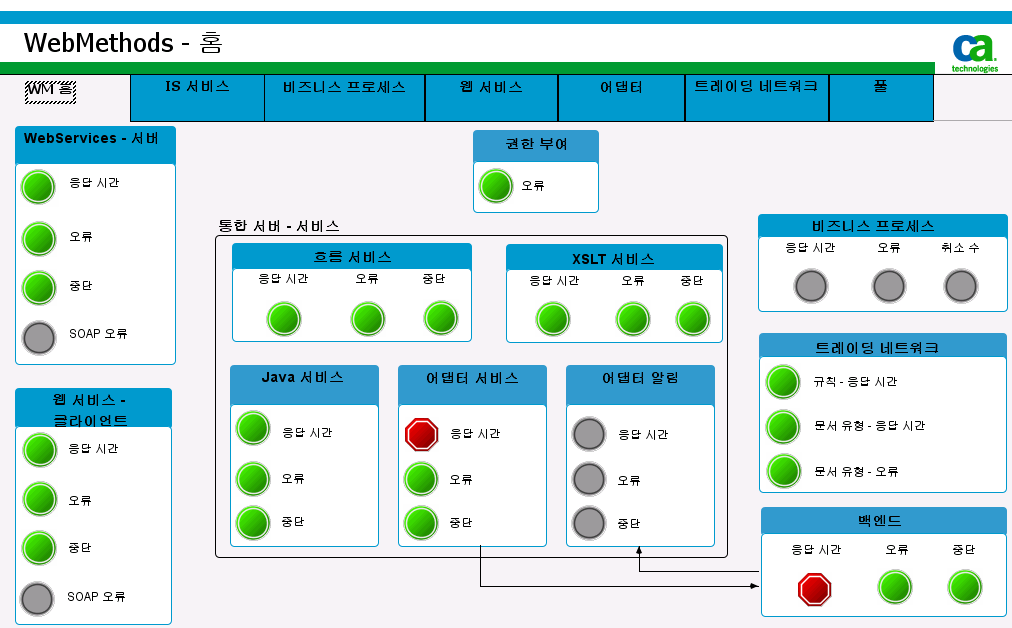This screenshot has height=628, width=1012.
Task: Click XSLT 서비스 중단 green light
Action: 693,319
